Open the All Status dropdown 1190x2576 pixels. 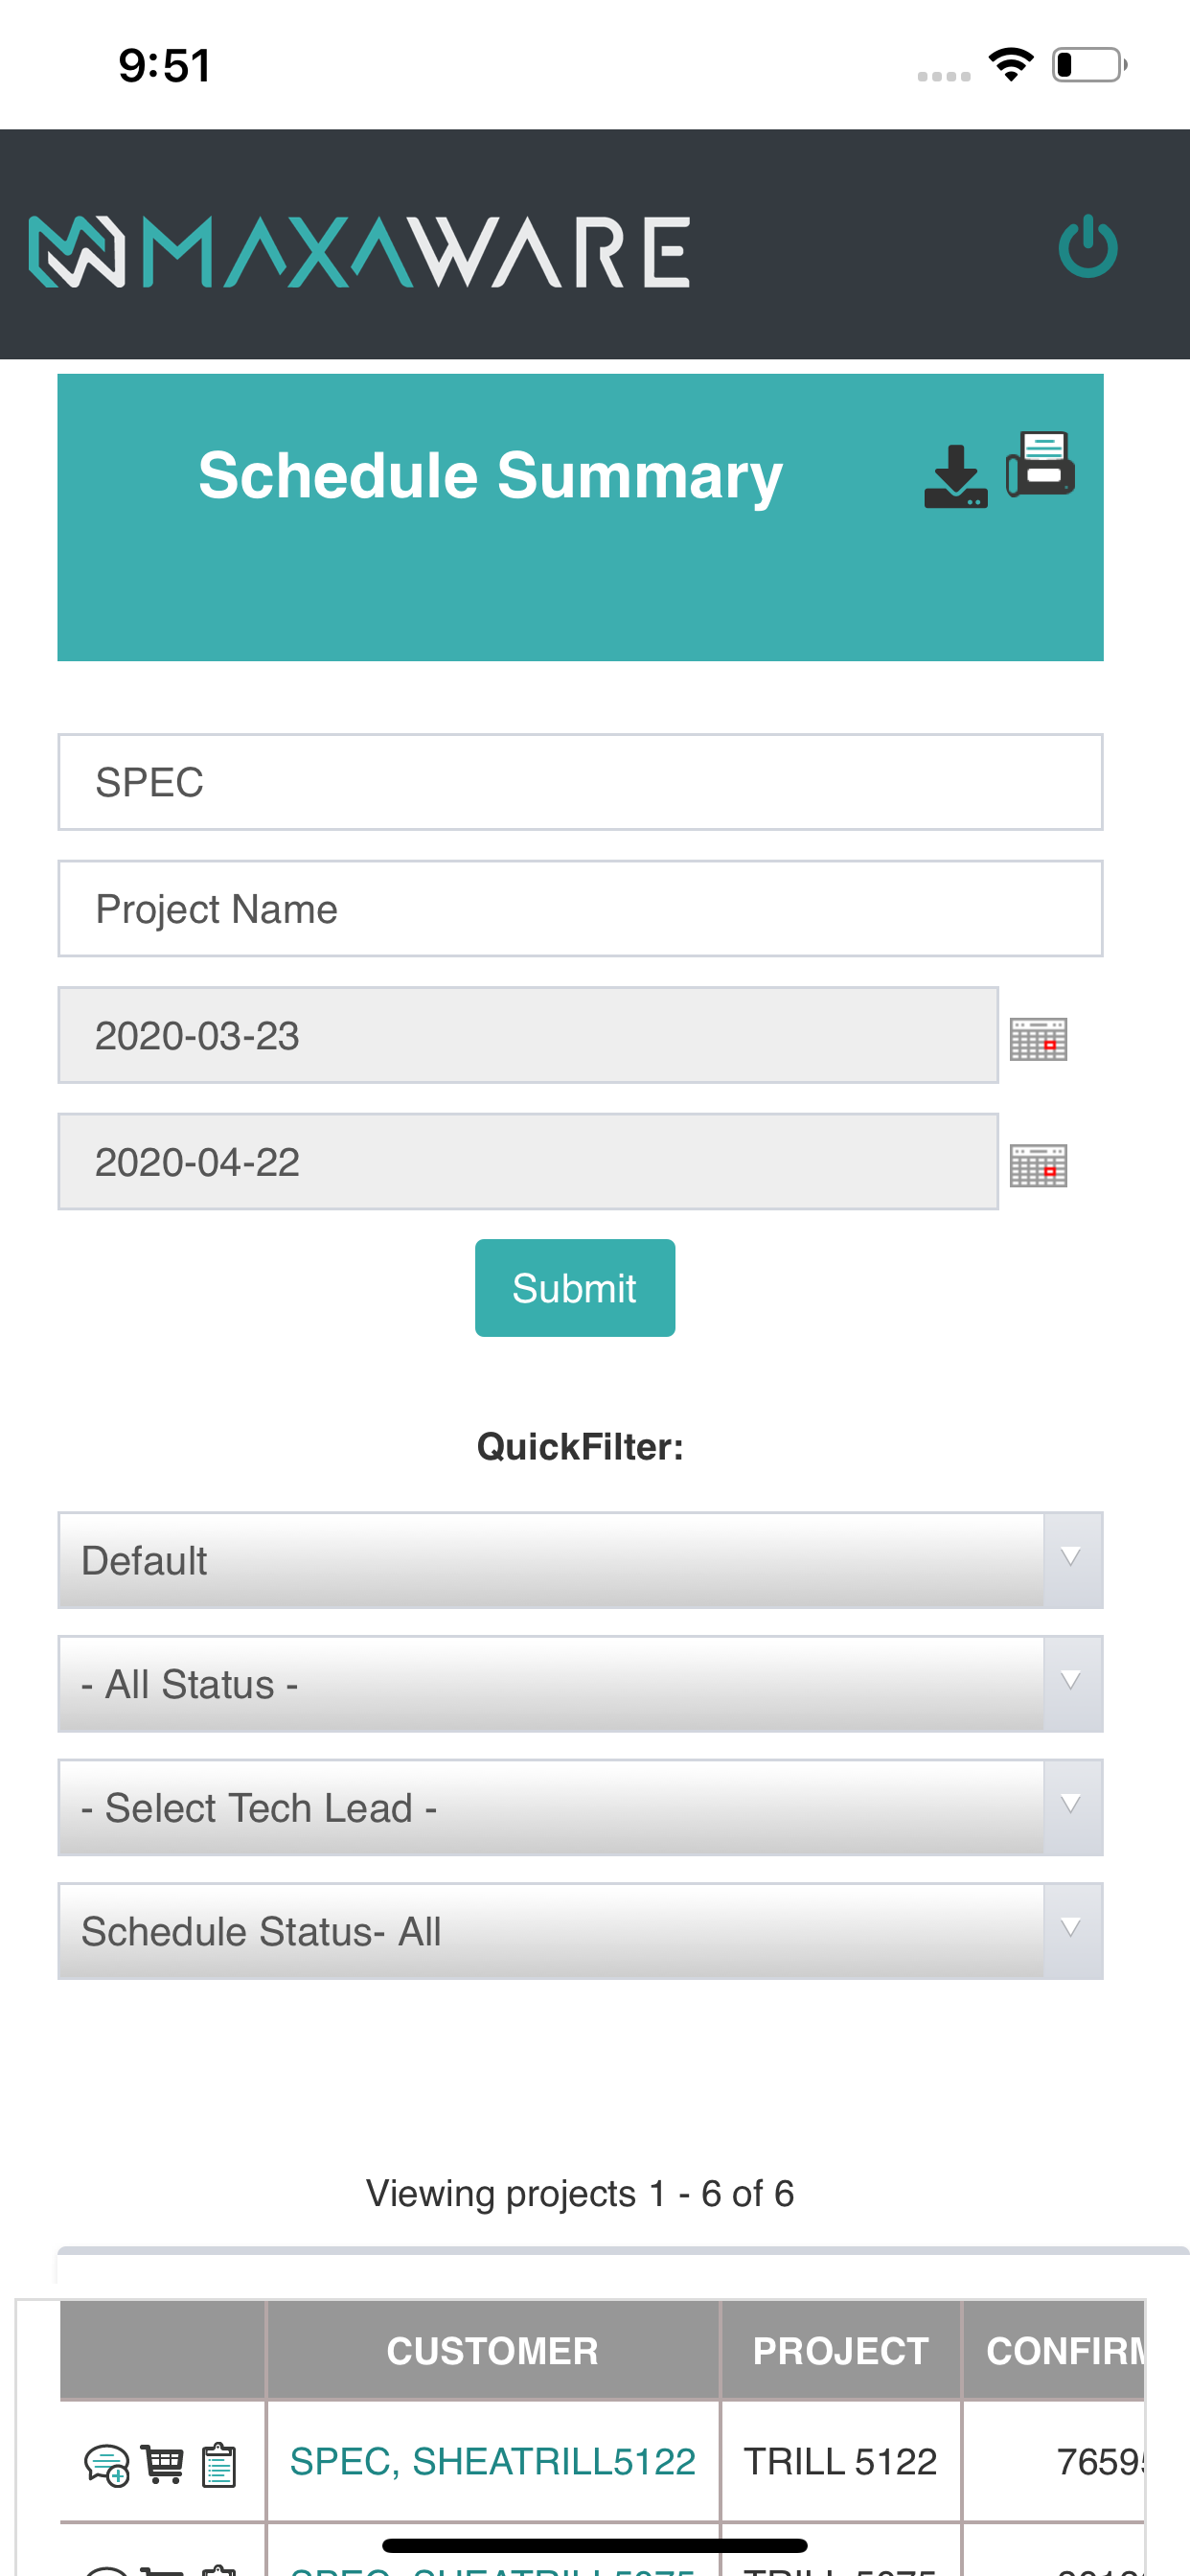click(580, 1684)
